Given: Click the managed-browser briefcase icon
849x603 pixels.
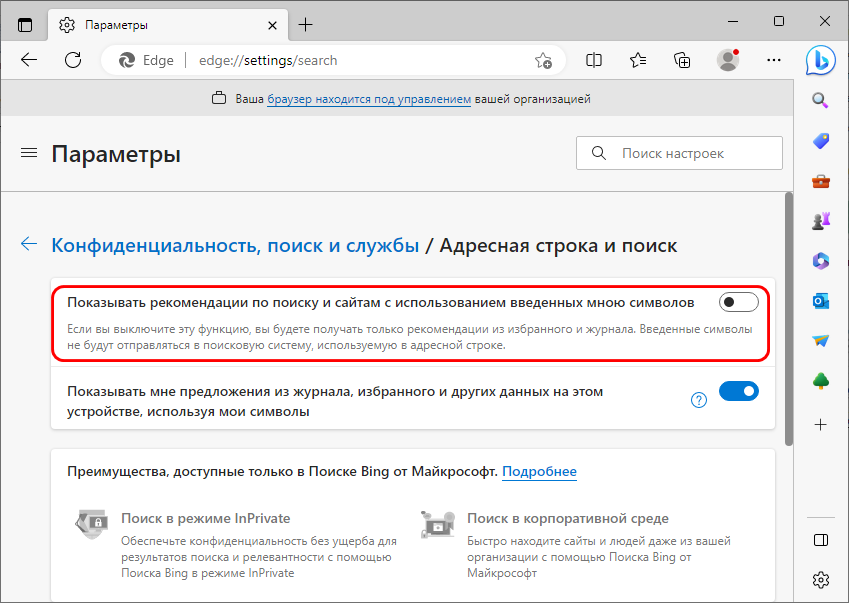Looking at the screenshot, I should [x=219, y=99].
